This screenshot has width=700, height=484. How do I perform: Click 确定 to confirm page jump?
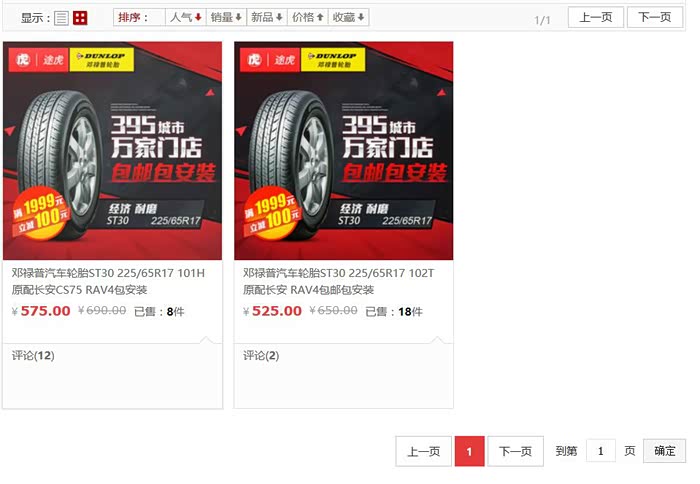coord(664,451)
